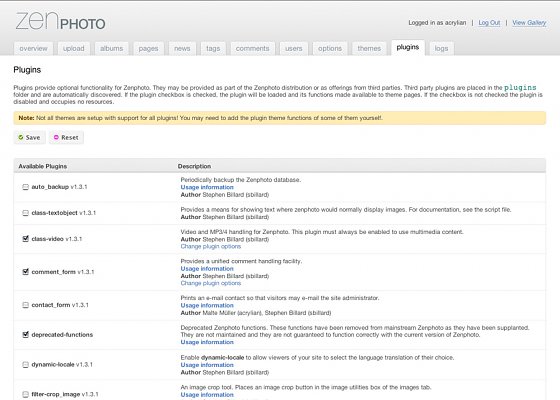Viewport: 560px width, 400px height.
Task: Go to the options tab
Action: [330, 49]
